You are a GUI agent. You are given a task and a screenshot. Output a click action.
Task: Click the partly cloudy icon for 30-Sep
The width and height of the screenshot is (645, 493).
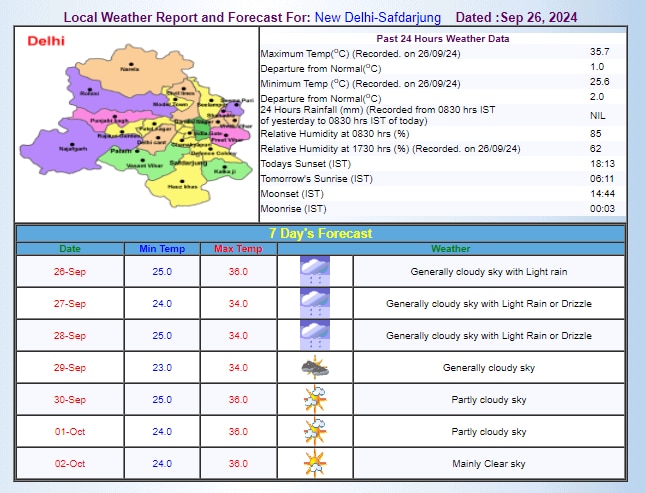pyautogui.click(x=316, y=399)
